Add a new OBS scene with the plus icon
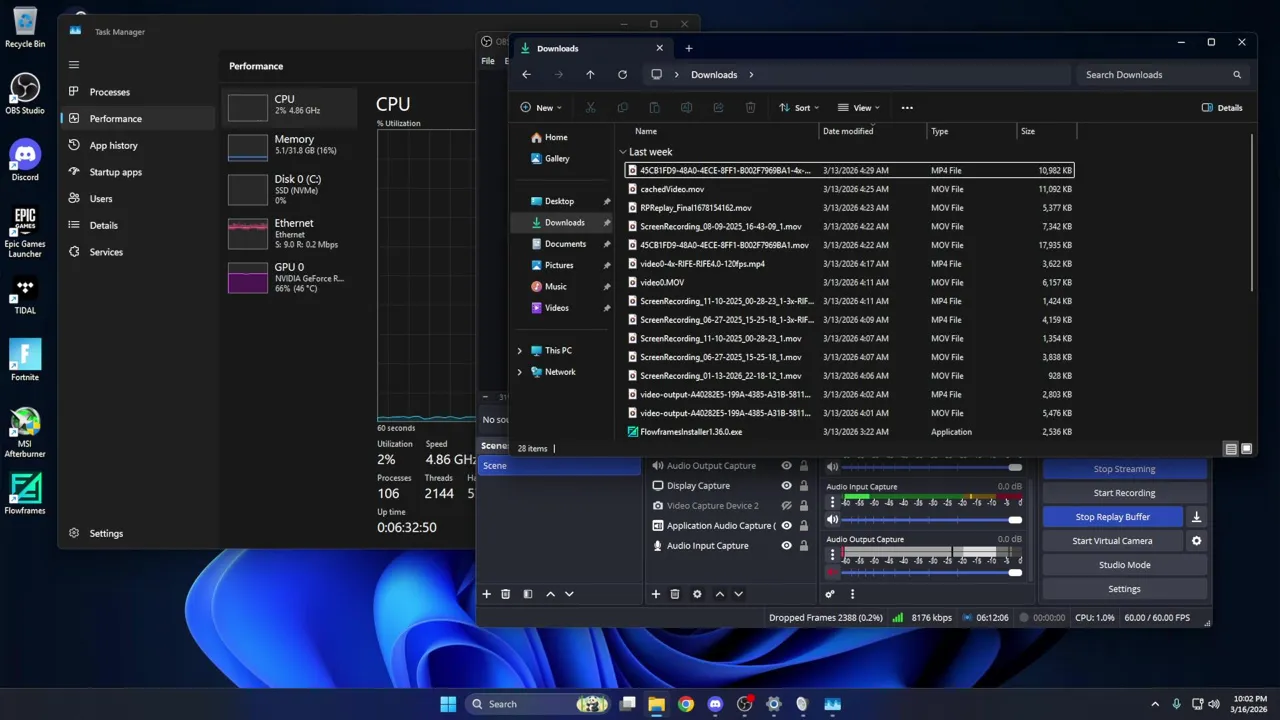The image size is (1280, 720). point(487,594)
